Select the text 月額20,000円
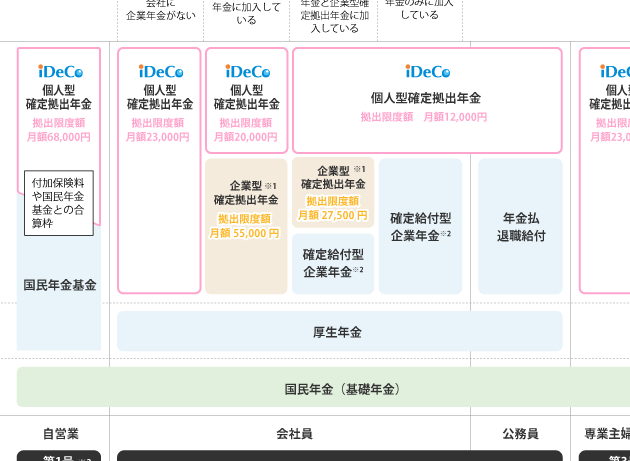The width and height of the screenshot is (630, 461). [245, 137]
